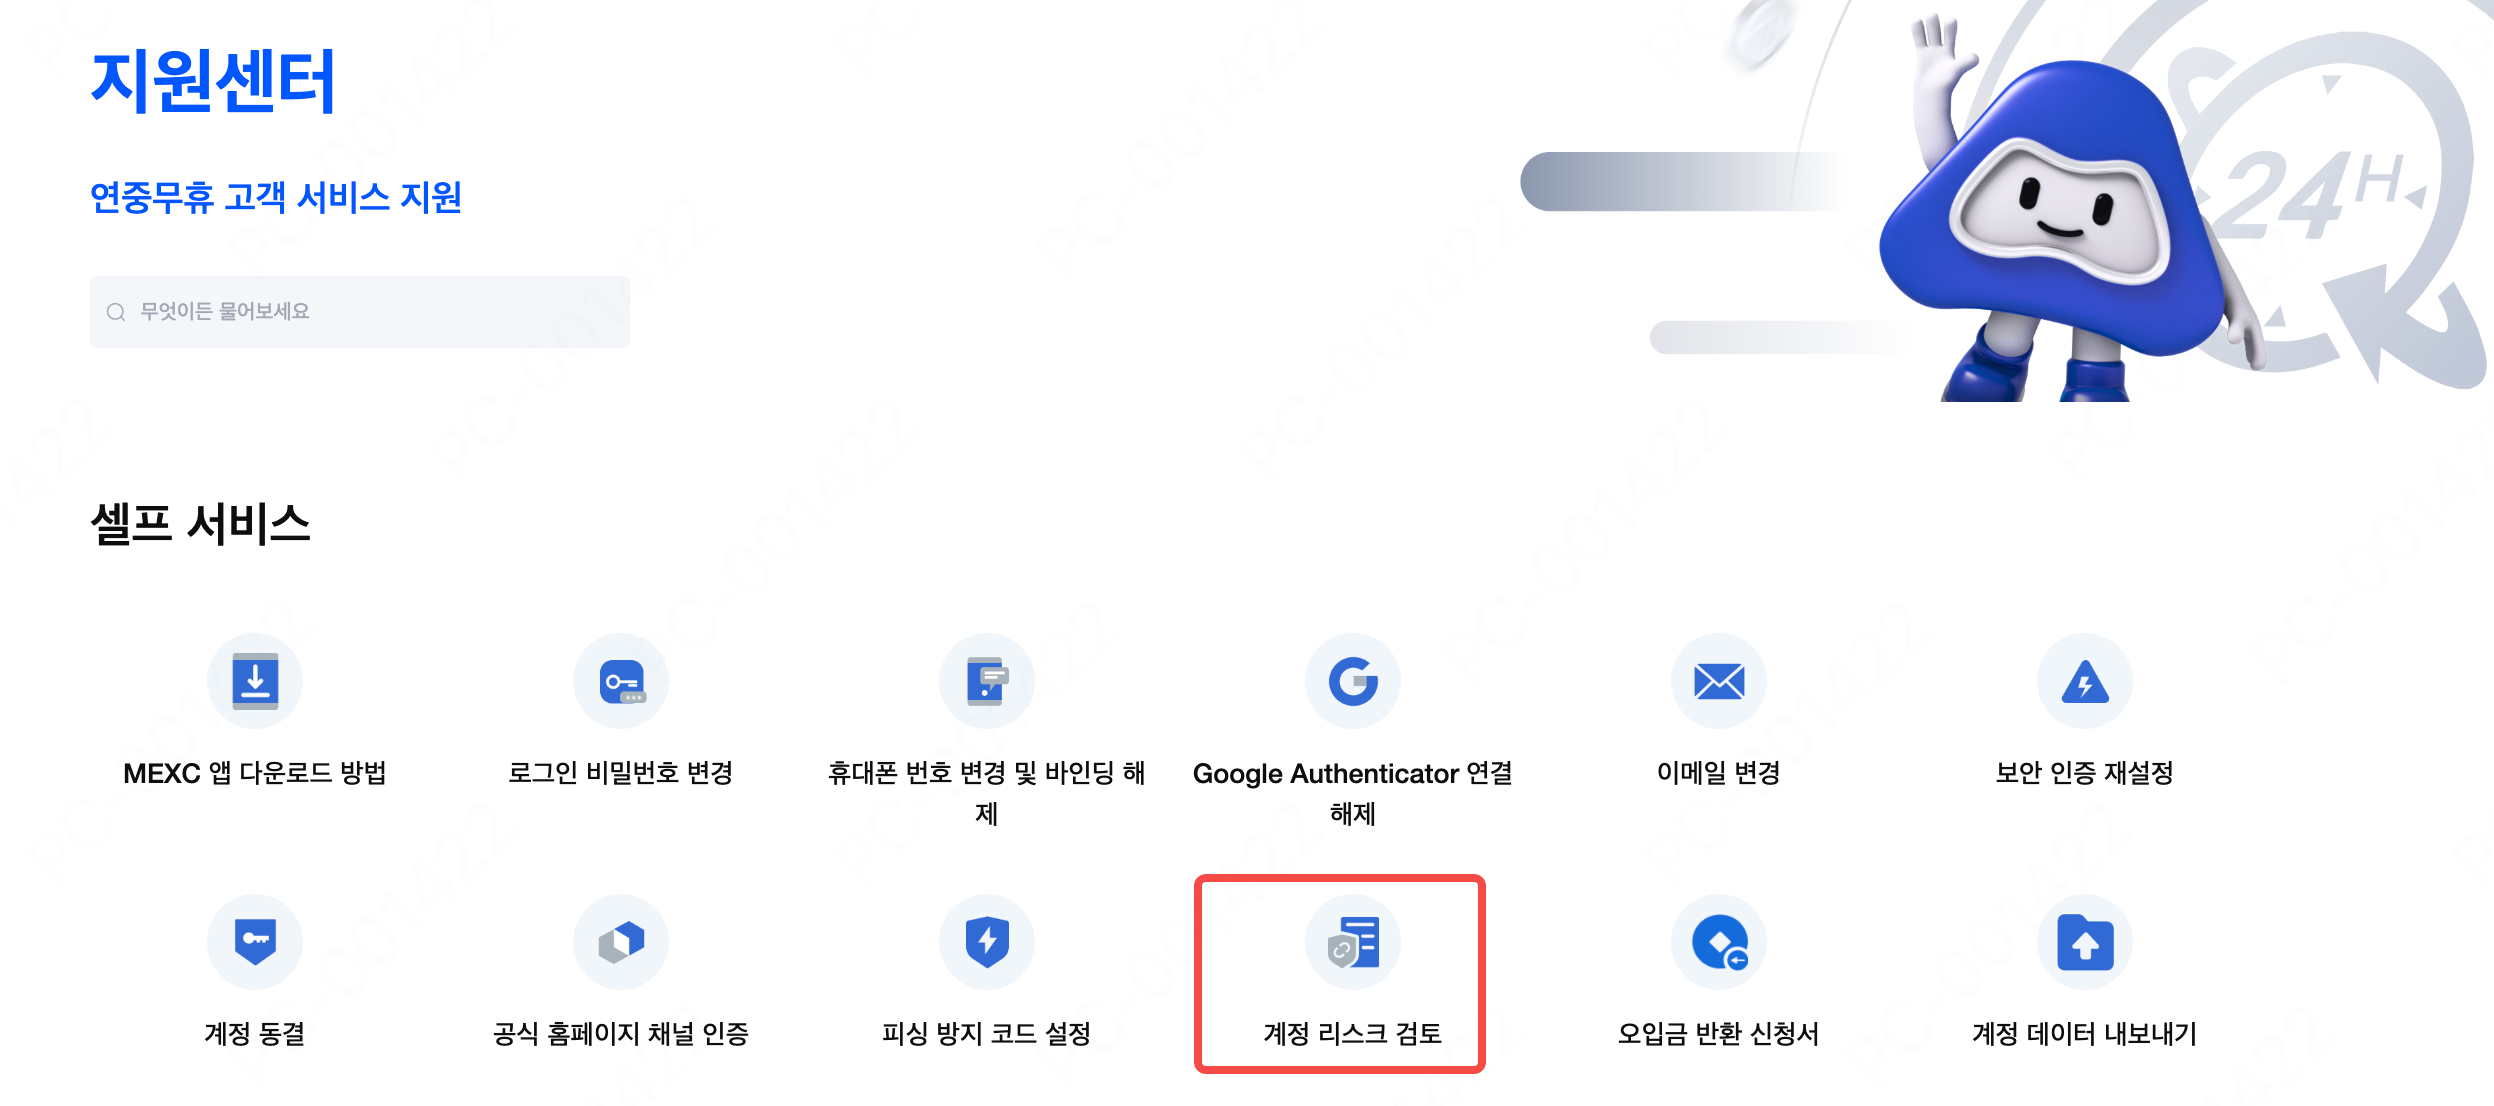2494x1106 pixels.
Task: Select the security verification reset icon
Action: click(2085, 681)
